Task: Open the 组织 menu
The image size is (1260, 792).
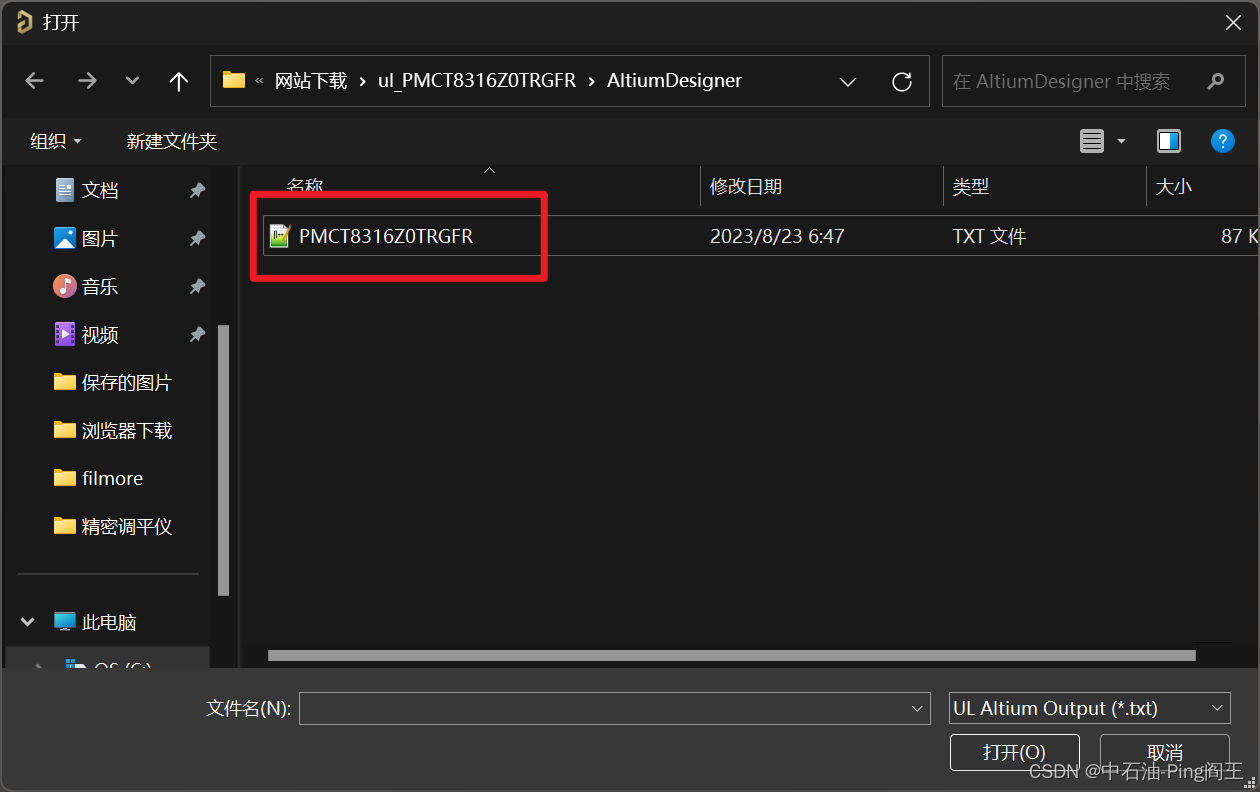Action: tap(55, 141)
